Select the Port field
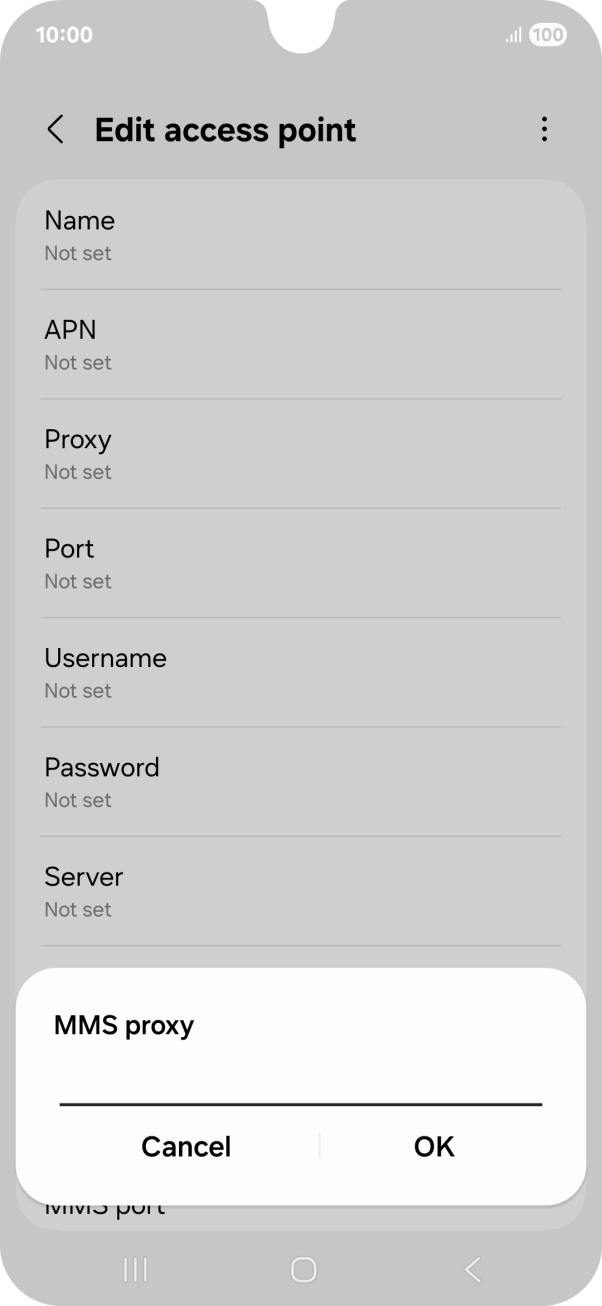 (x=300, y=562)
